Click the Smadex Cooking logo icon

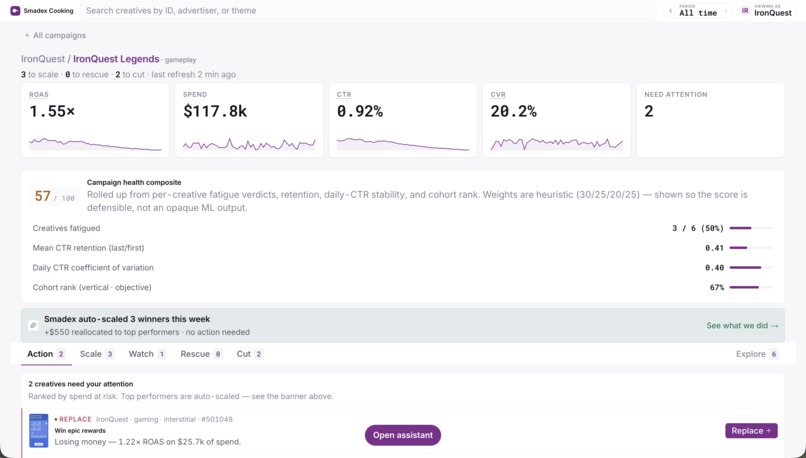pyautogui.click(x=15, y=10)
